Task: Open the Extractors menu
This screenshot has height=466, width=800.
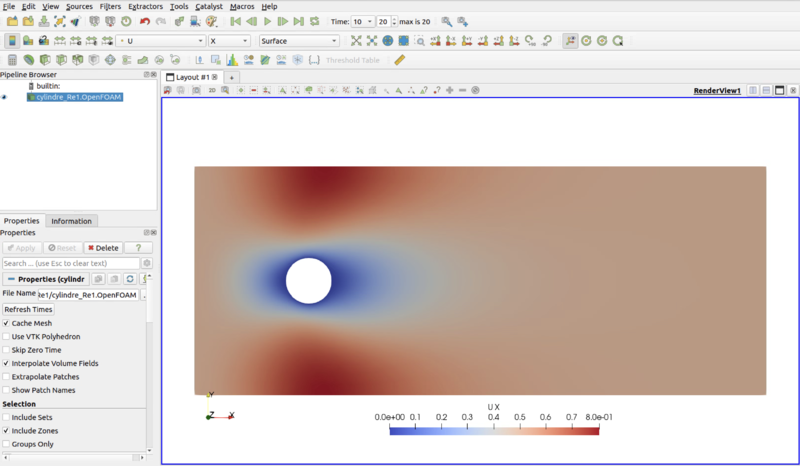Action: click(x=145, y=6)
